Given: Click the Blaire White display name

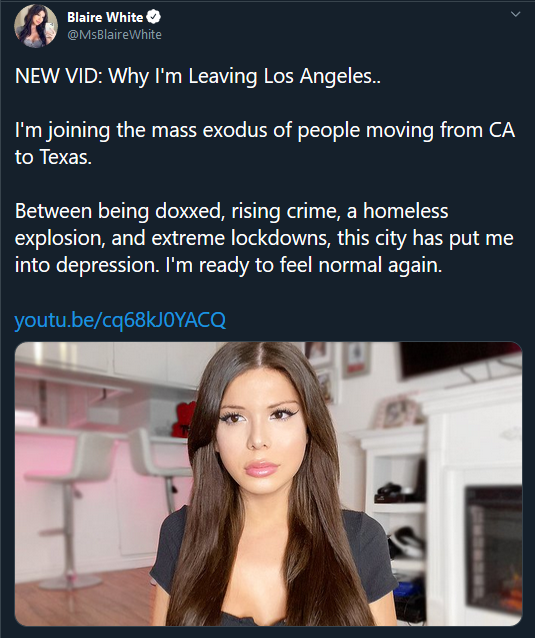Looking at the screenshot, I should [x=105, y=17].
